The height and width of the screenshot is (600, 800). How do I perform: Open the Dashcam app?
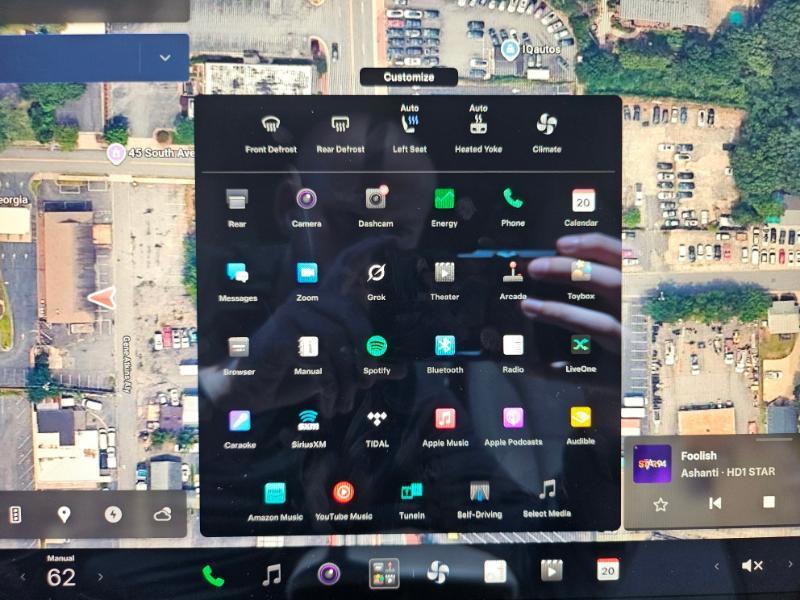(376, 207)
